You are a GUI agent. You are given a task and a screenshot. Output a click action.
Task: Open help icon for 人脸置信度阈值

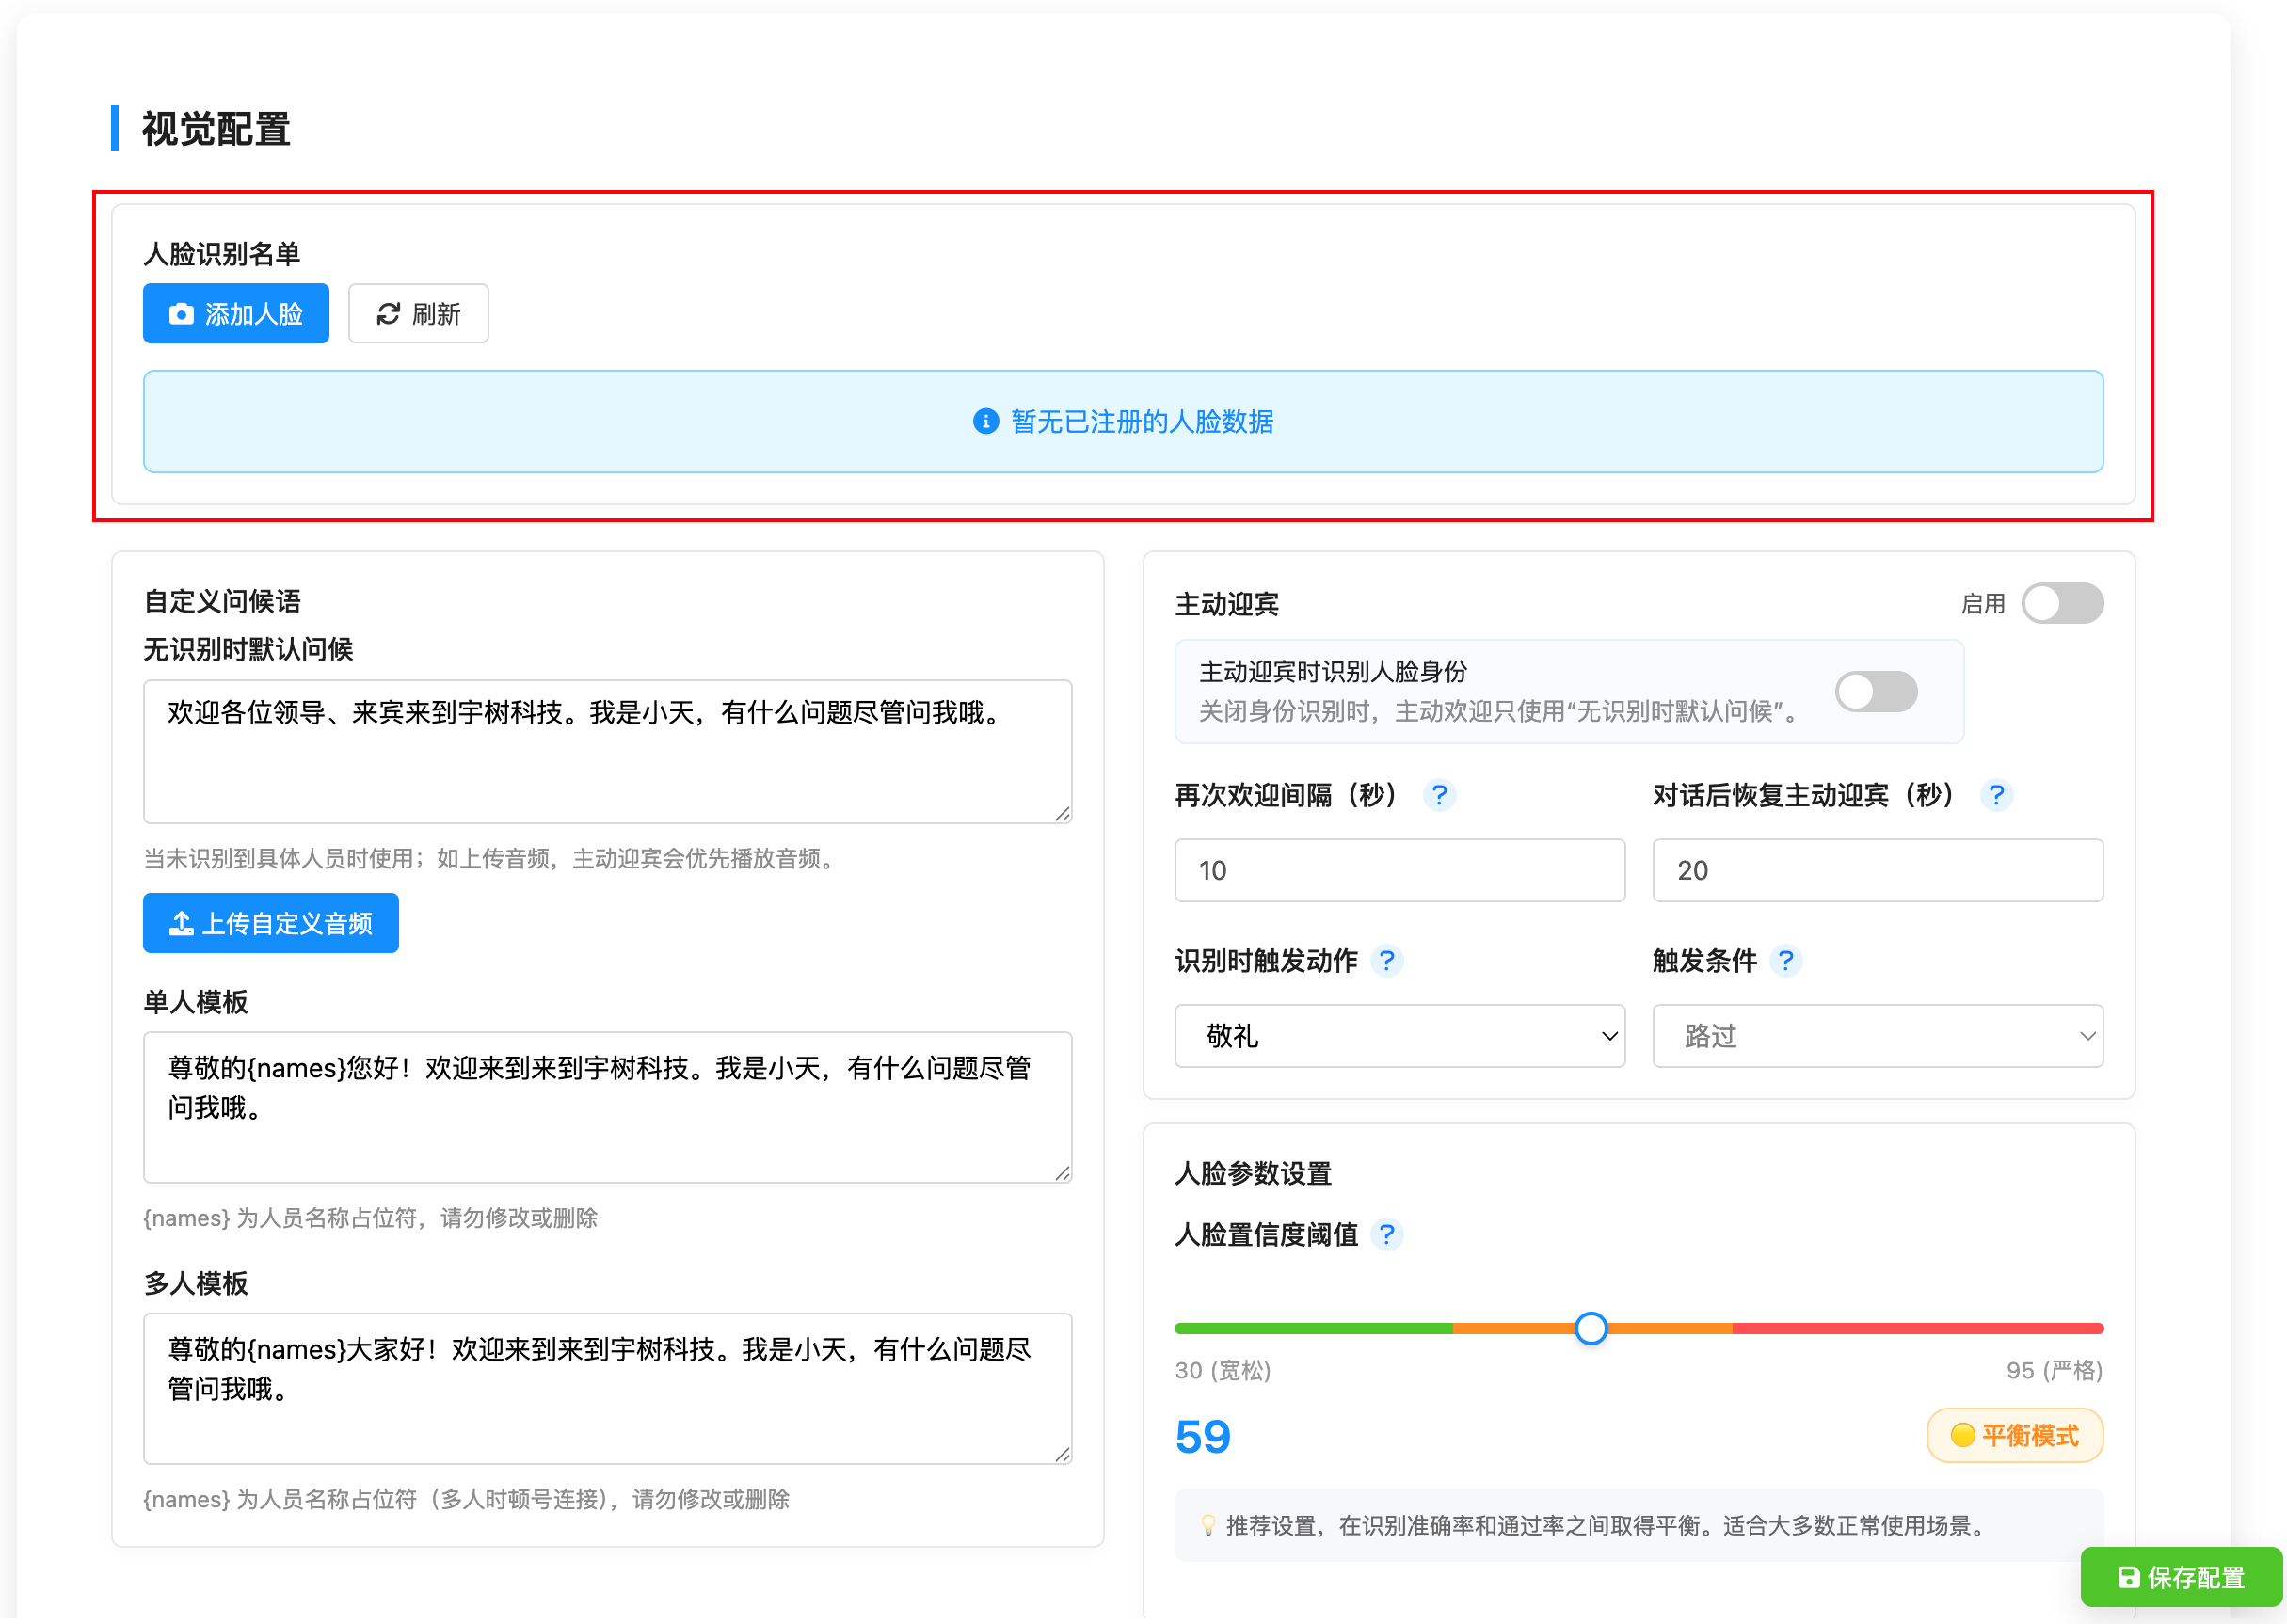[x=1386, y=1235]
